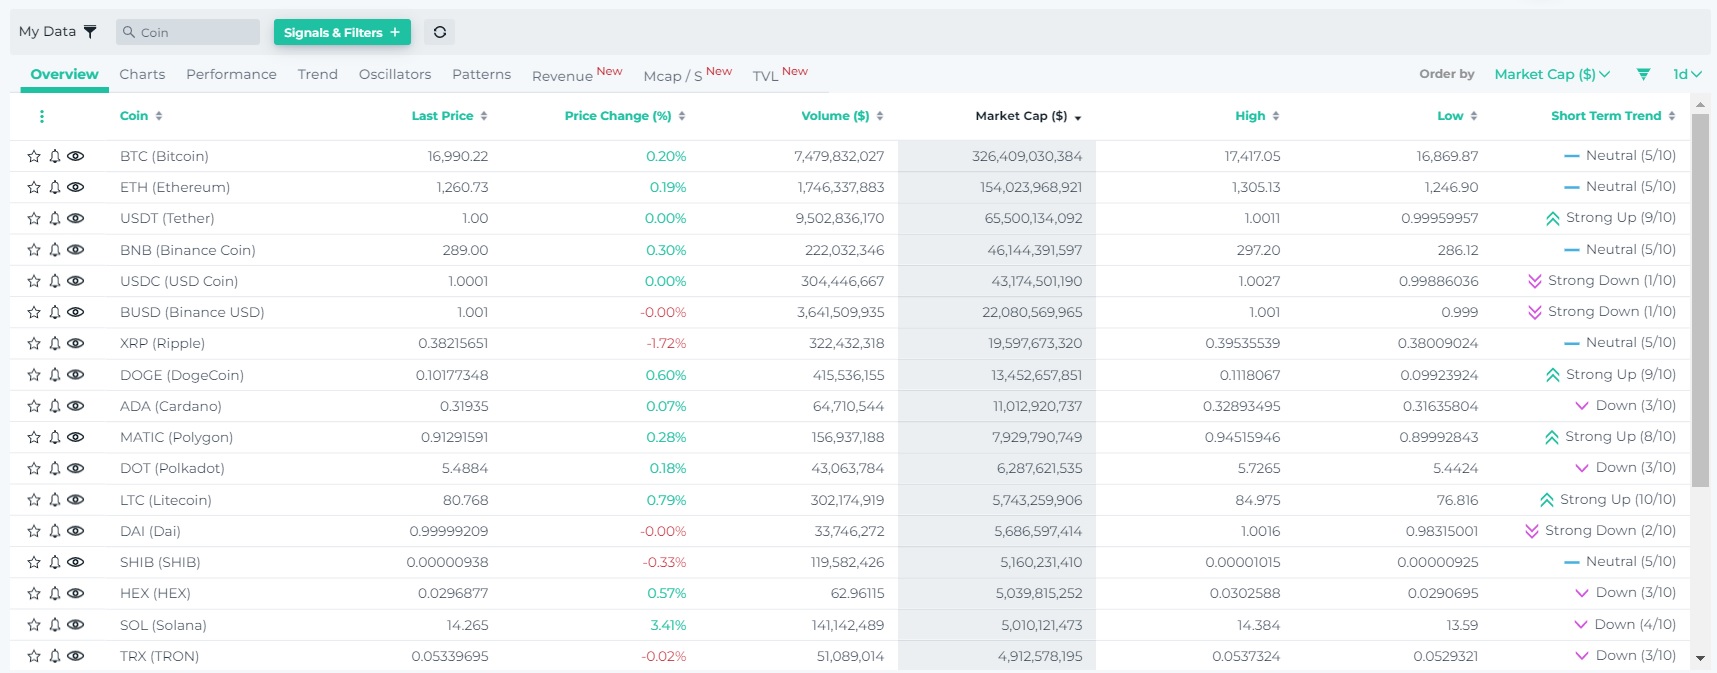Set alert bell for BTC (Bitcoin)
Screen dimensions: 1717x673
55,156
